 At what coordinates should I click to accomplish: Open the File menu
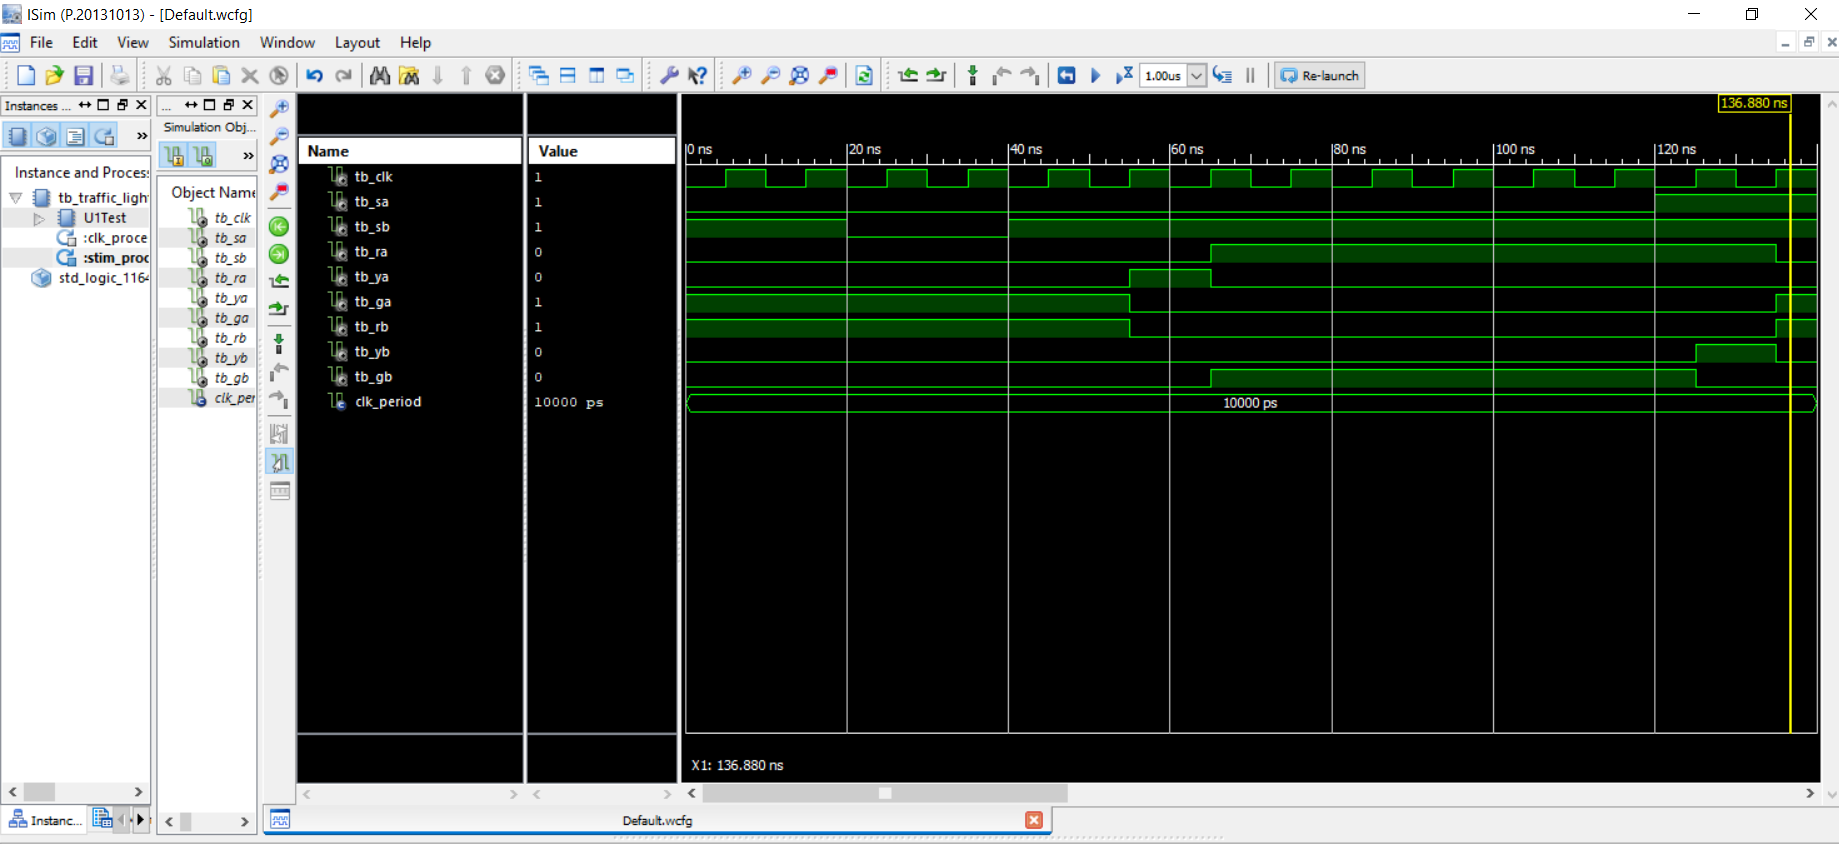tap(41, 42)
